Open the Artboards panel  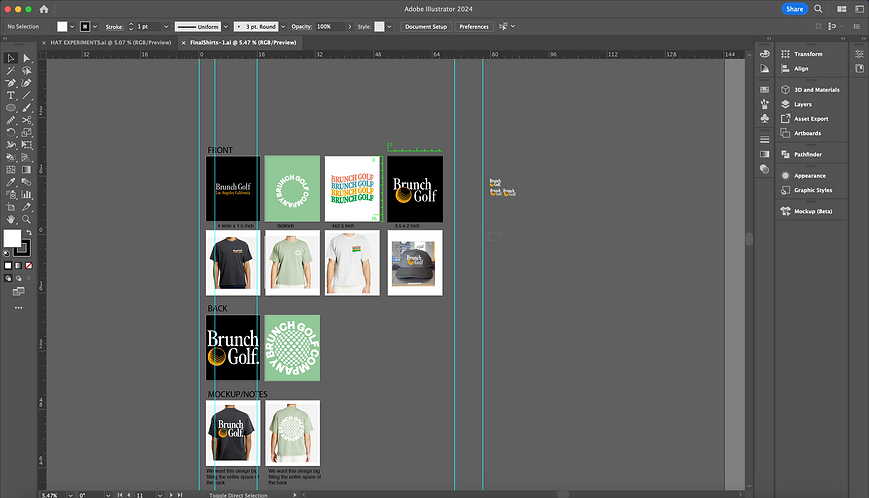pos(807,133)
